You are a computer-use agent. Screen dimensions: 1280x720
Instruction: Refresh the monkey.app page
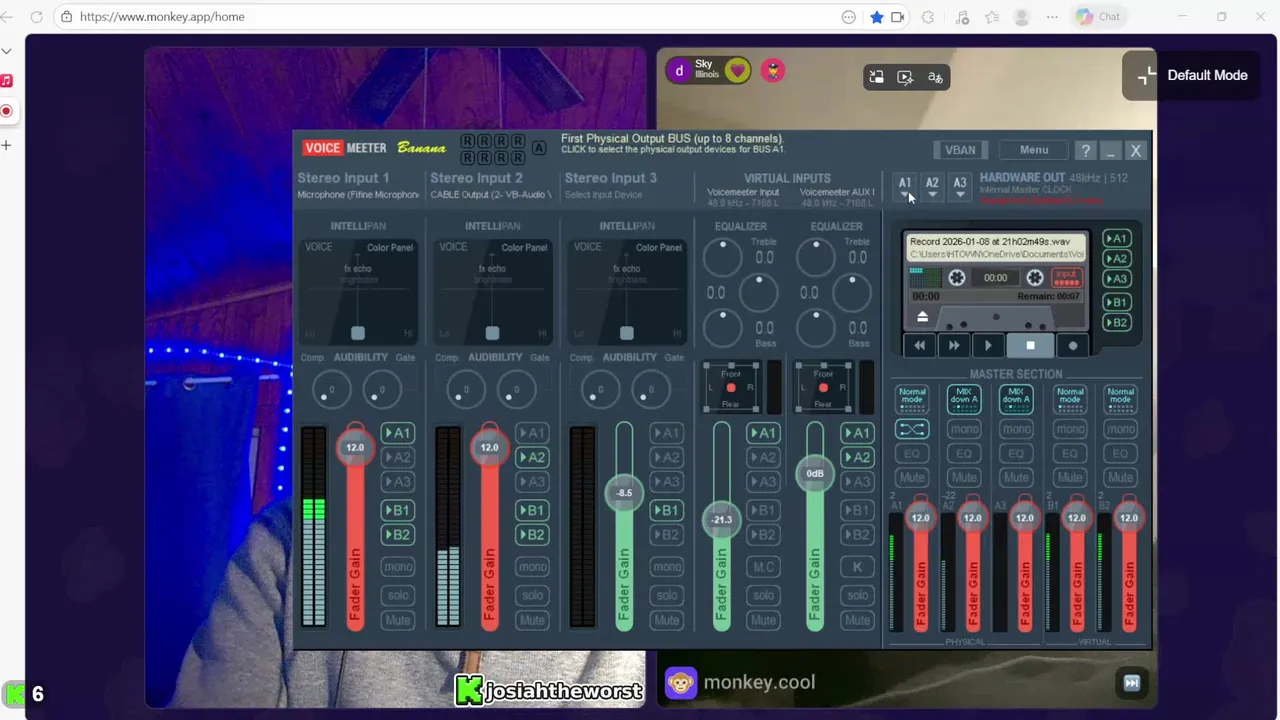[x=37, y=17]
